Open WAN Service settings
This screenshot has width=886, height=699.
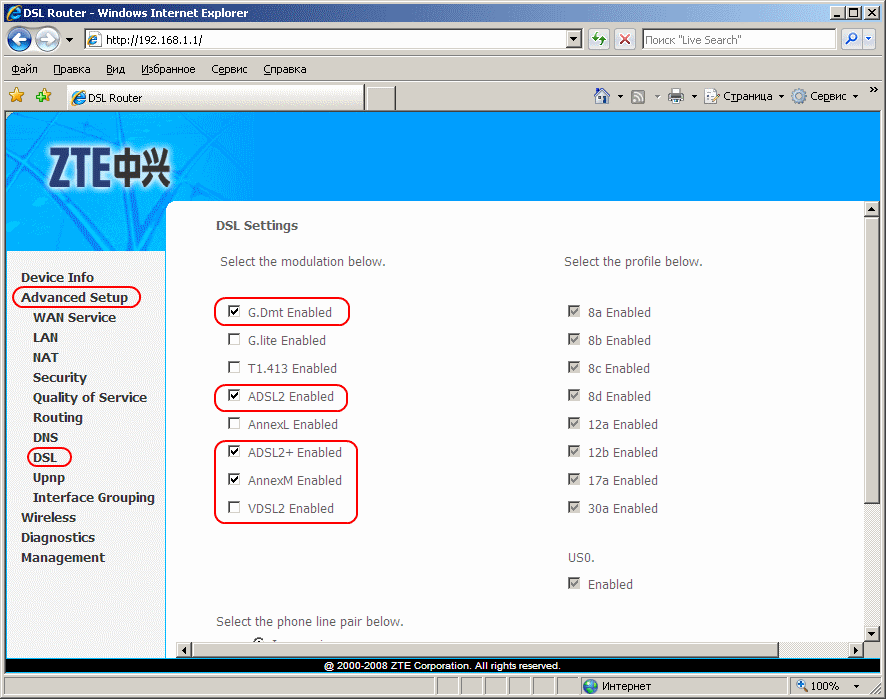pyautogui.click(x=74, y=318)
